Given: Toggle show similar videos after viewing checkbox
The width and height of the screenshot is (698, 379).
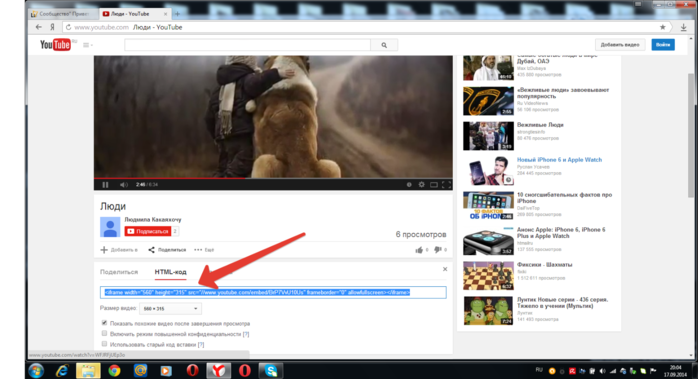Looking at the screenshot, I should [104, 323].
